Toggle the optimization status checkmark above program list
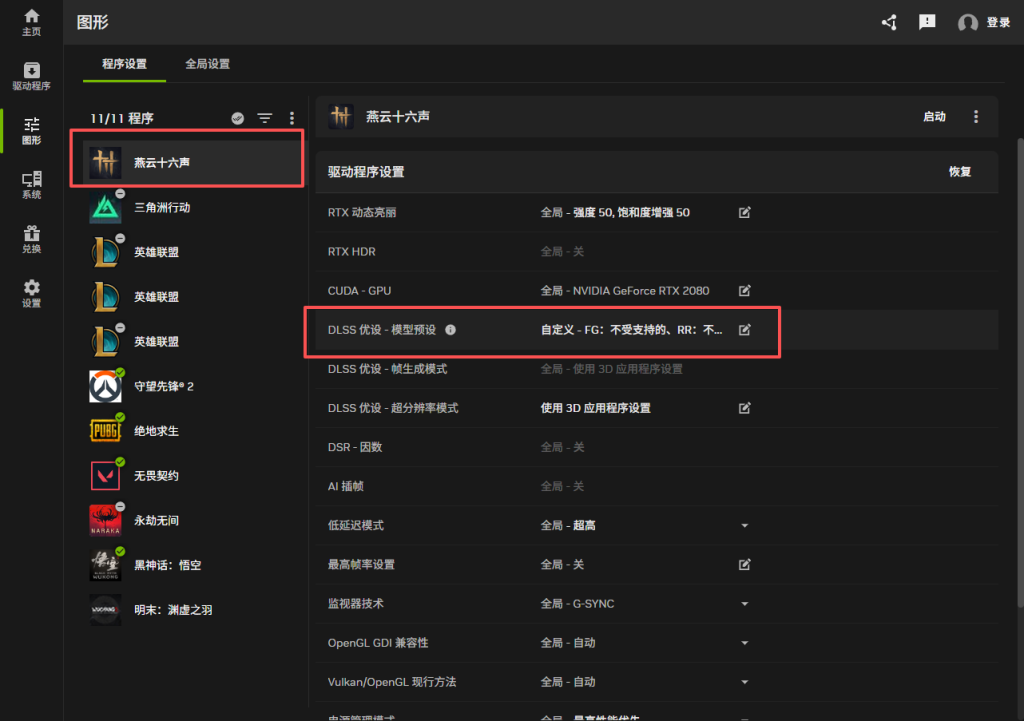Screen dimensions: 1024x721 pos(237,118)
